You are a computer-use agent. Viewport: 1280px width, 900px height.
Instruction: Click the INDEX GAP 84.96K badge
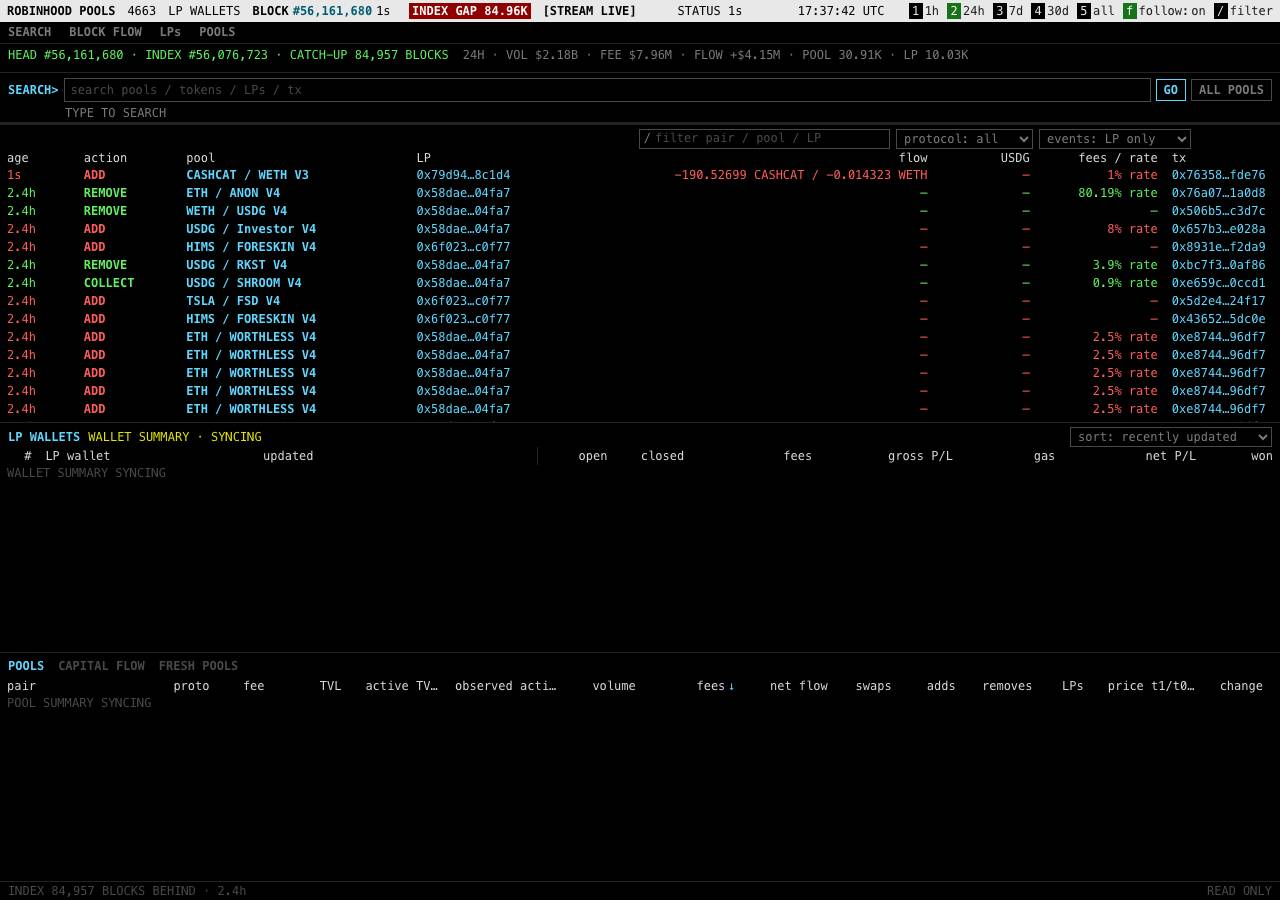pyautogui.click(x=470, y=11)
